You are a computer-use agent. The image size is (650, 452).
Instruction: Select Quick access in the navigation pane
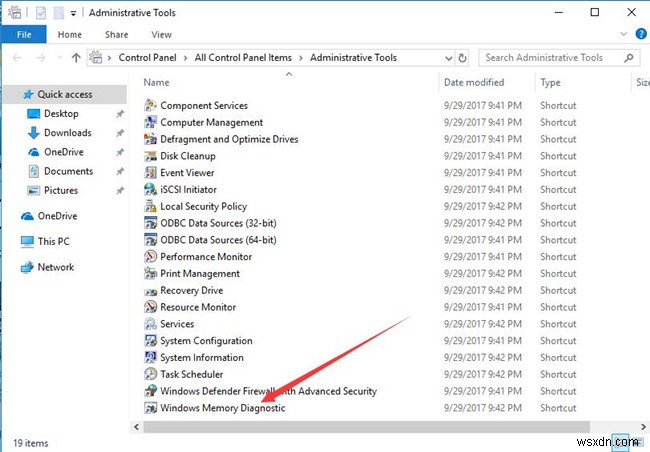(x=65, y=95)
